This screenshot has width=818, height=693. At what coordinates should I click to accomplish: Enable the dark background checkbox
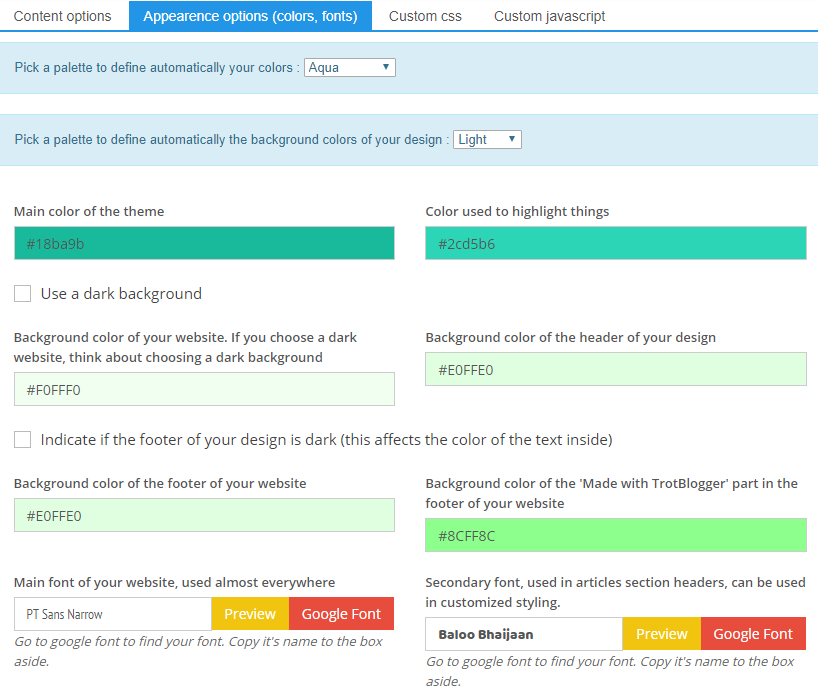(22, 293)
